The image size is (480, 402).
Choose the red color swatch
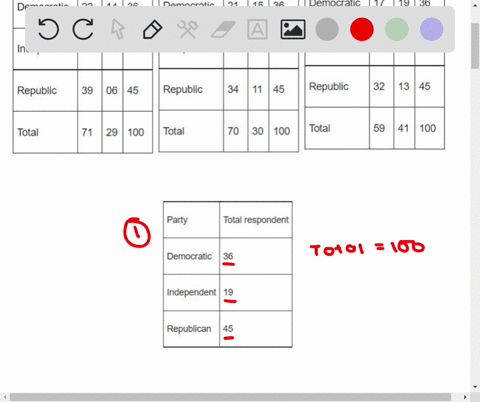[362, 29]
